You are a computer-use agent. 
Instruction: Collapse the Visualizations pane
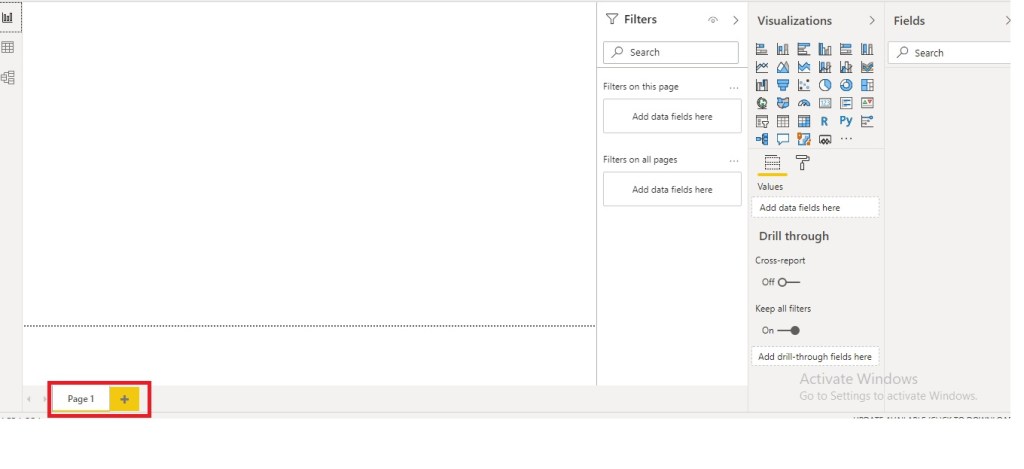coord(872,20)
